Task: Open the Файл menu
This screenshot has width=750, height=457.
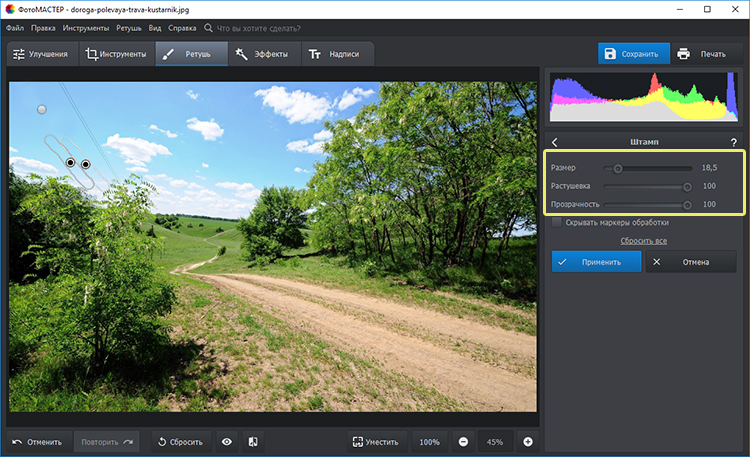Action: [15, 28]
